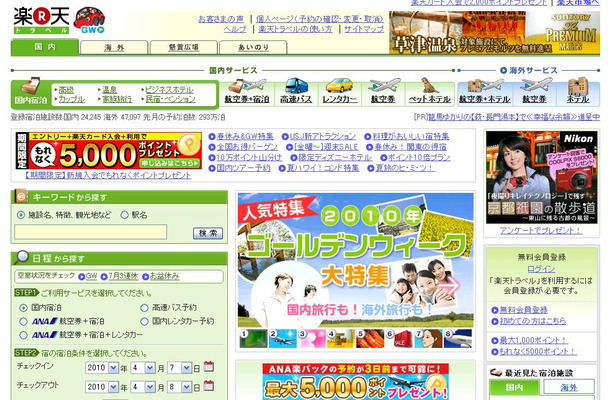
Task: Choose 国内宿泊 service radio button
Action: pos(23,308)
